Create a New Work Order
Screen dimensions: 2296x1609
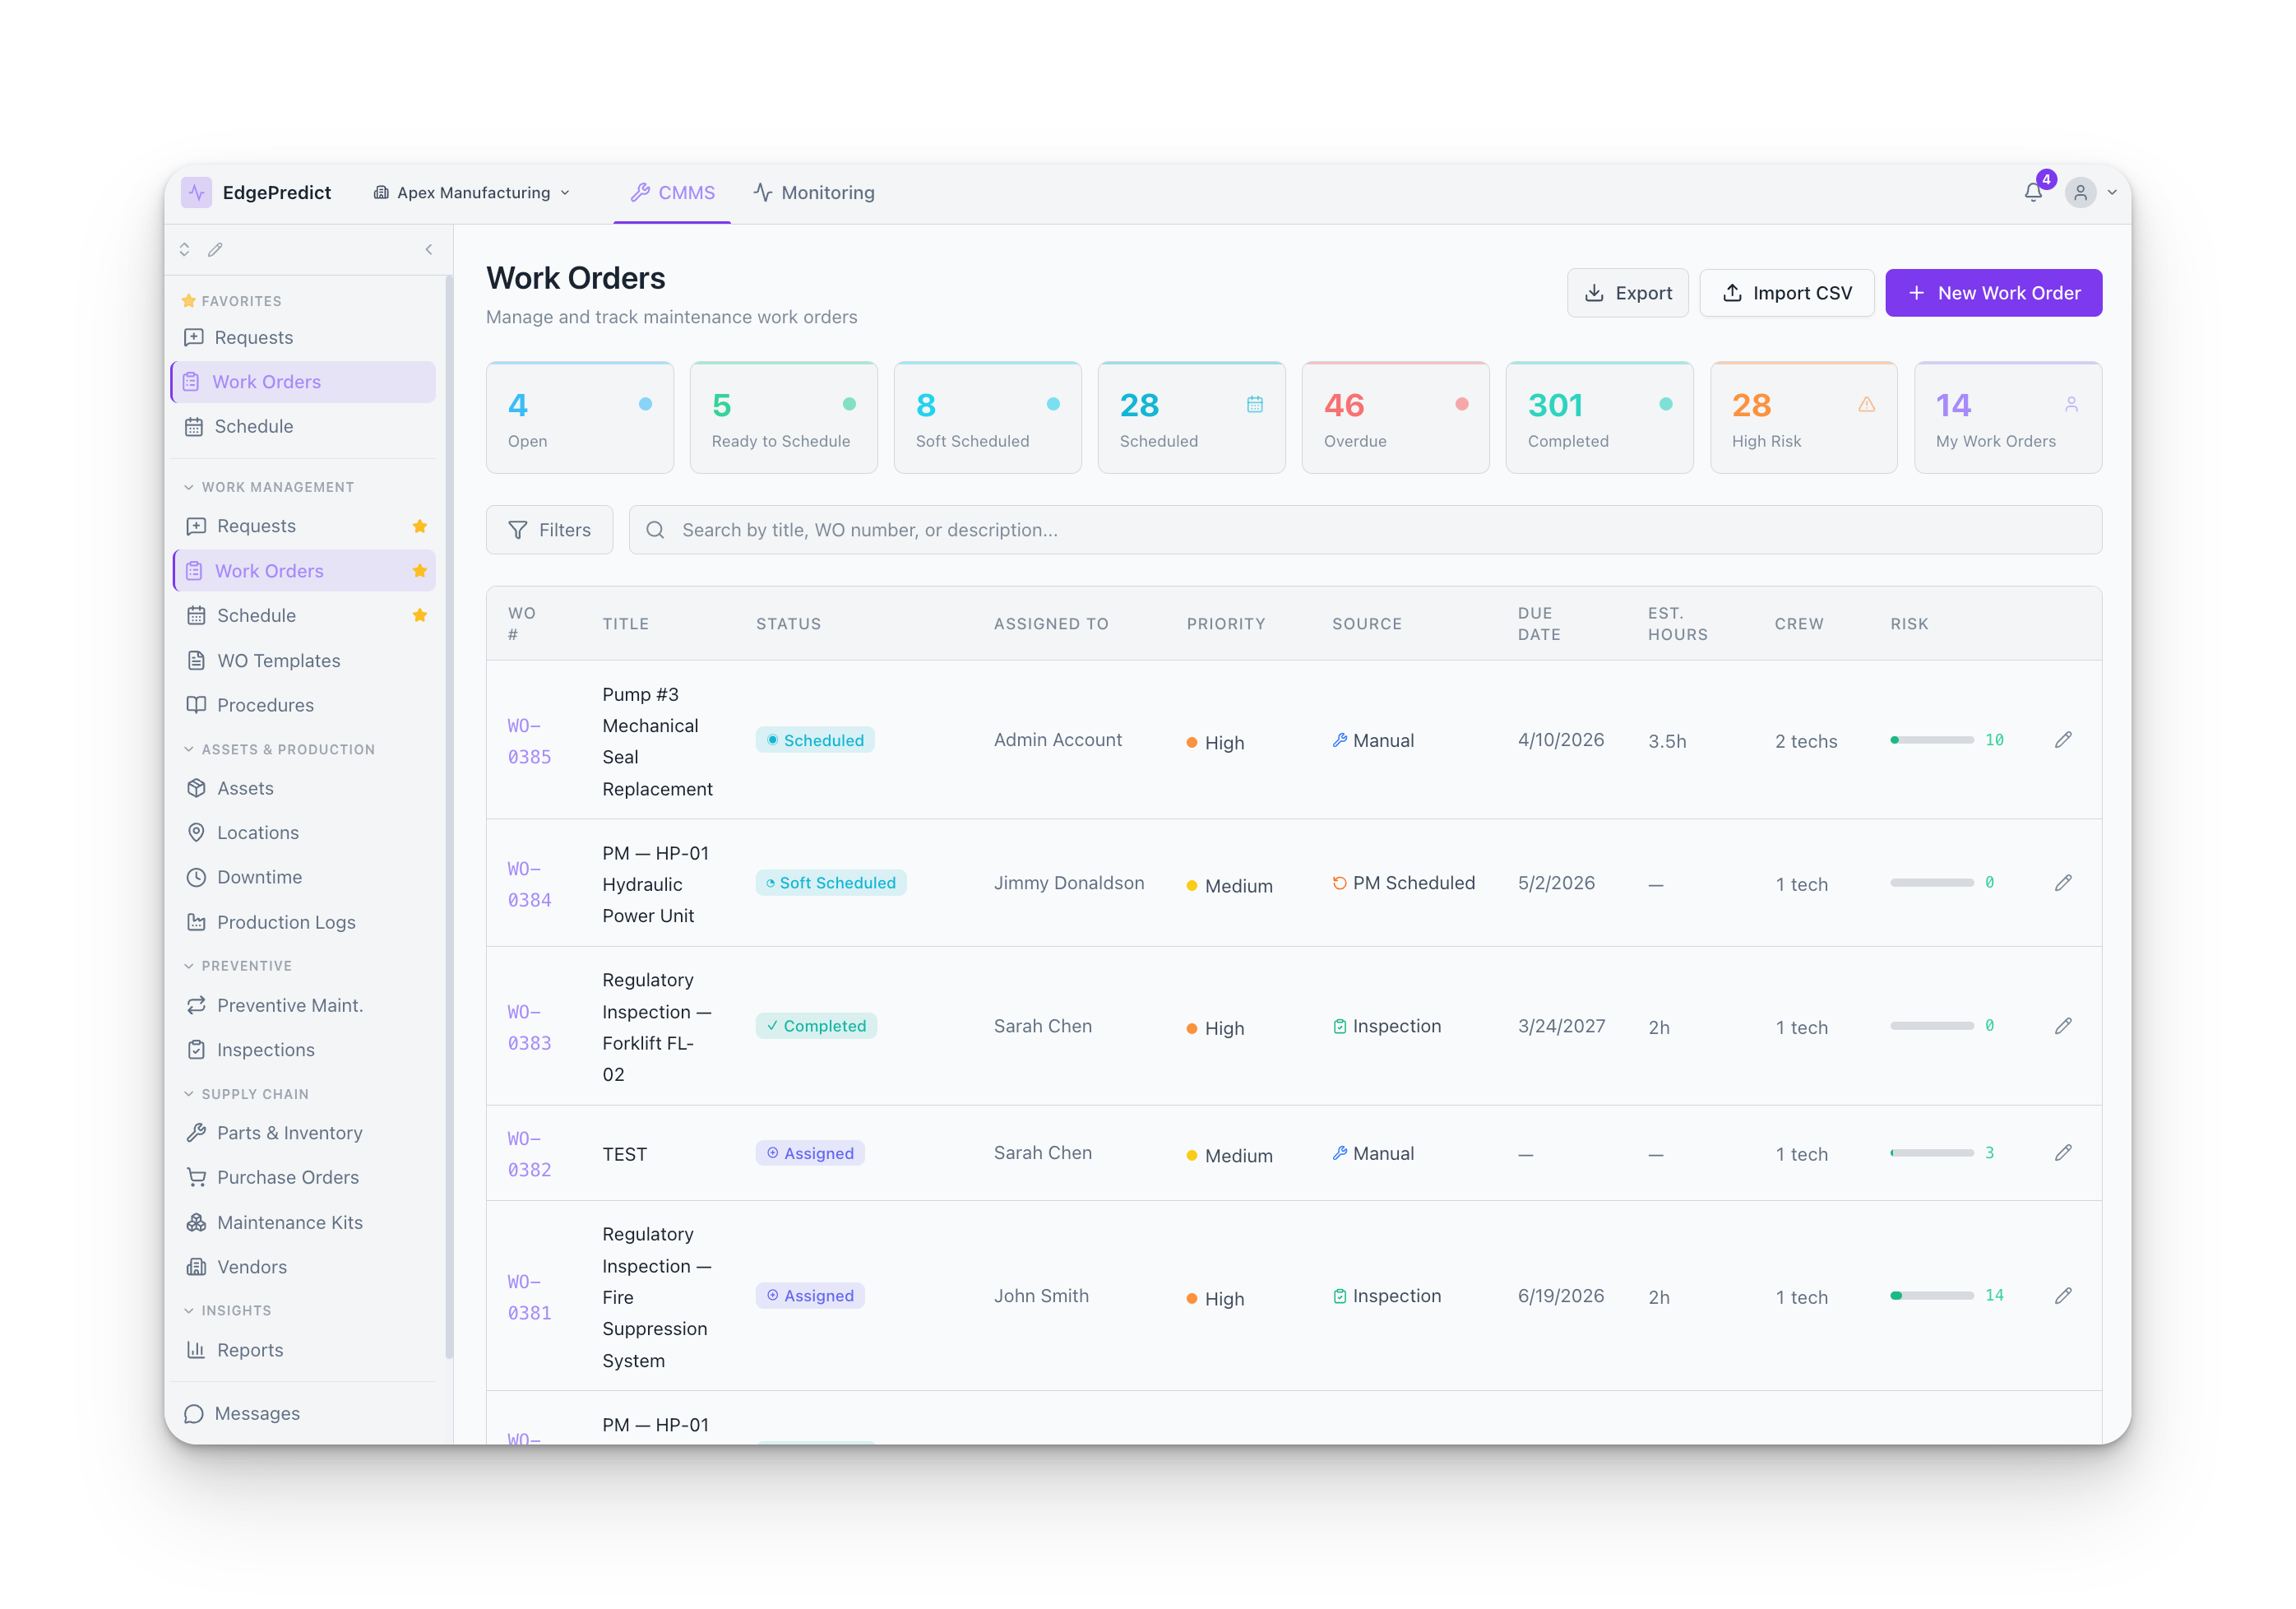[x=1993, y=292]
